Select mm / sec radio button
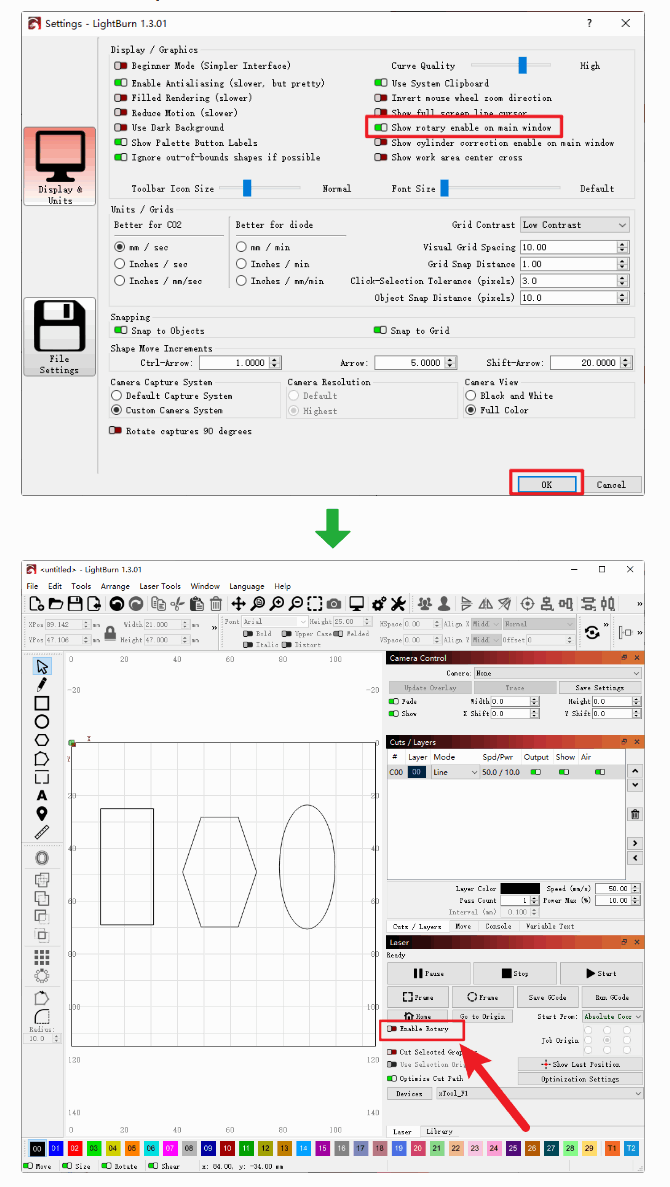The height and width of the screenshot is (1187, 670). pyautogui.click(x=119, y=247)
